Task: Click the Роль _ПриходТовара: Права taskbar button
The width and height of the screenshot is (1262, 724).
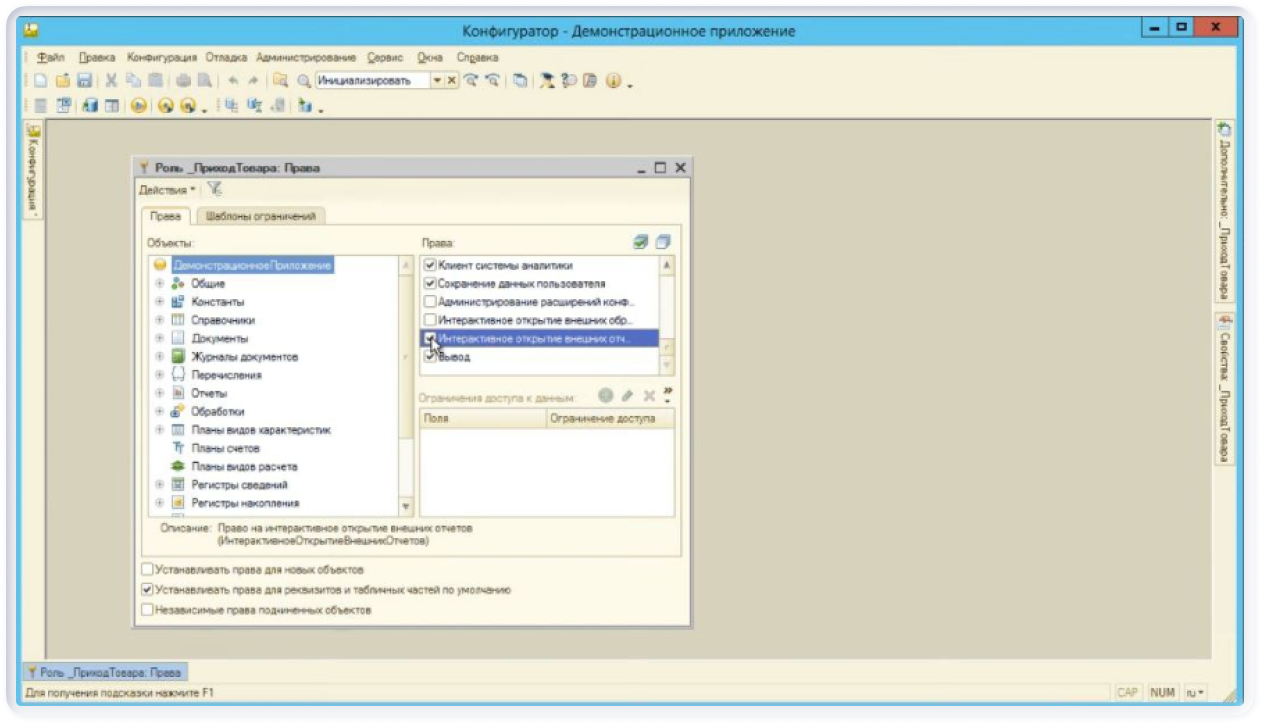Action: [104, 673]
